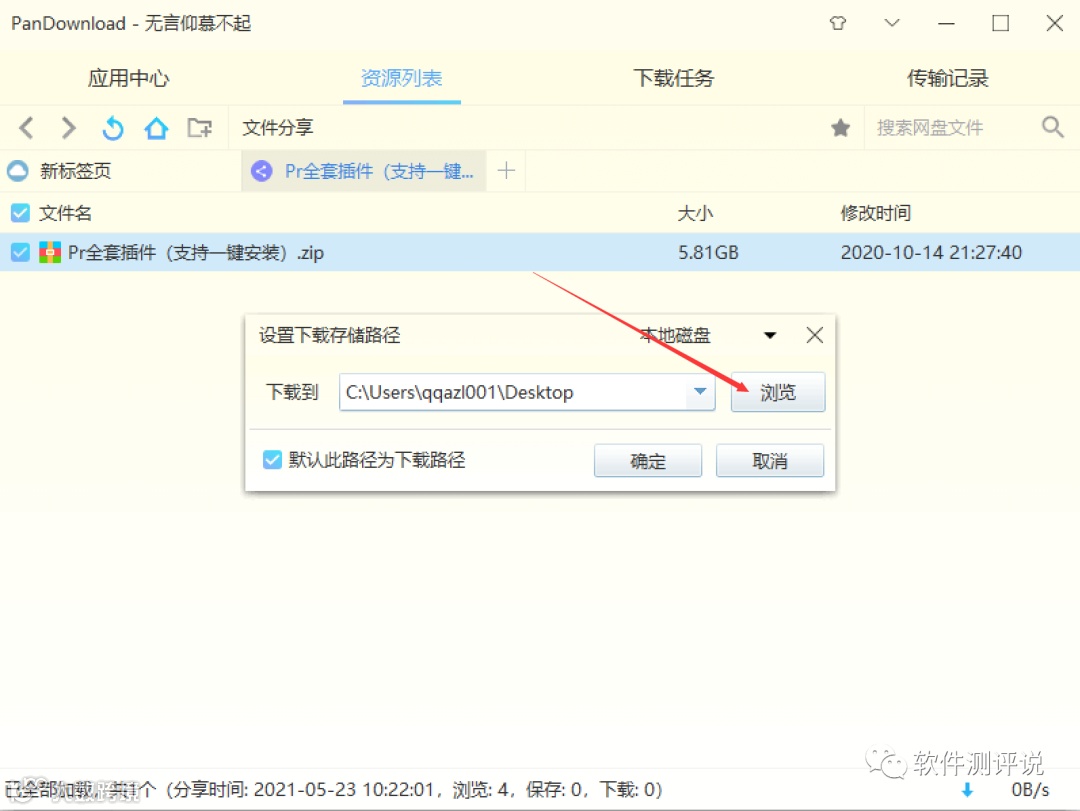
Task: Click the 文件分享 path breadcrumb
Action: [x=278, y=127]
